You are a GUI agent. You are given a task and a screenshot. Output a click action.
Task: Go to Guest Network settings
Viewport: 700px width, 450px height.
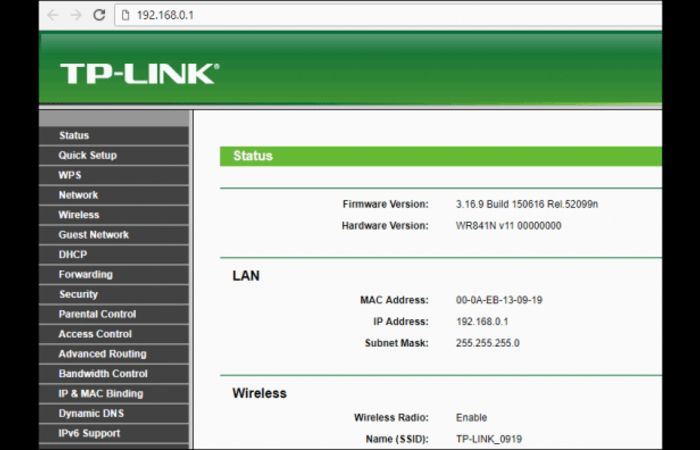click(x=114, y=235)
